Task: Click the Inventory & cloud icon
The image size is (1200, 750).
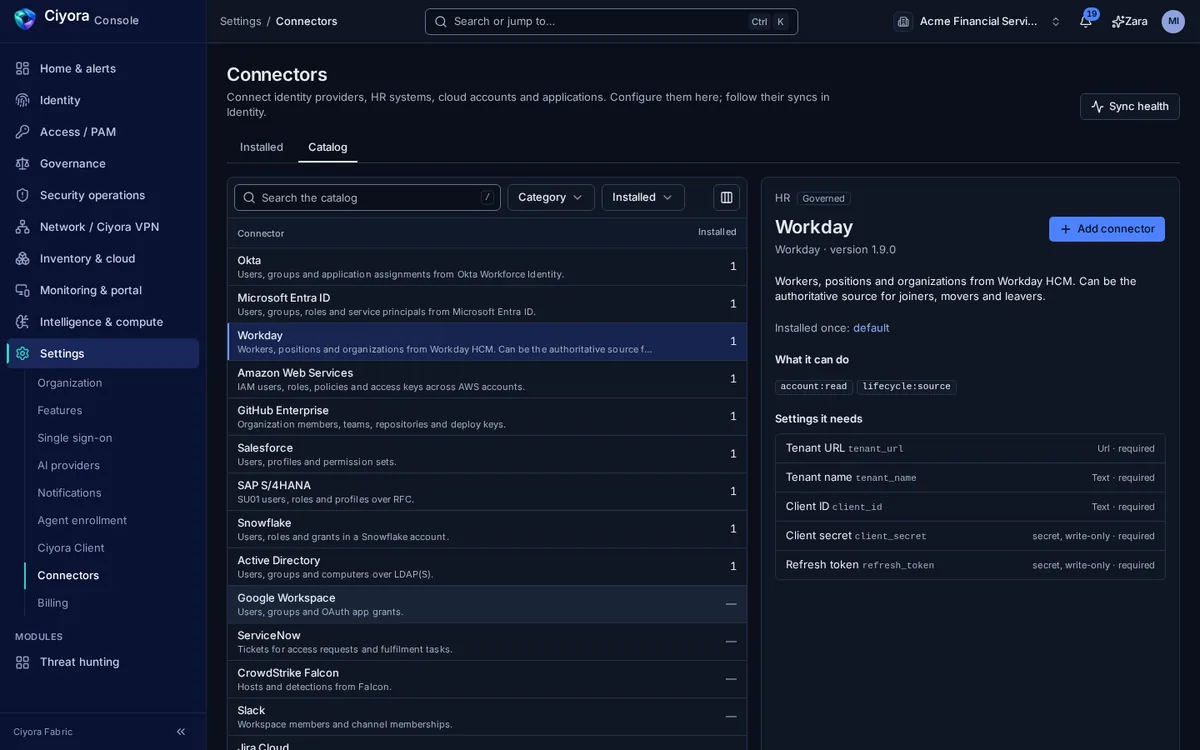Action: tap(22, 258)
